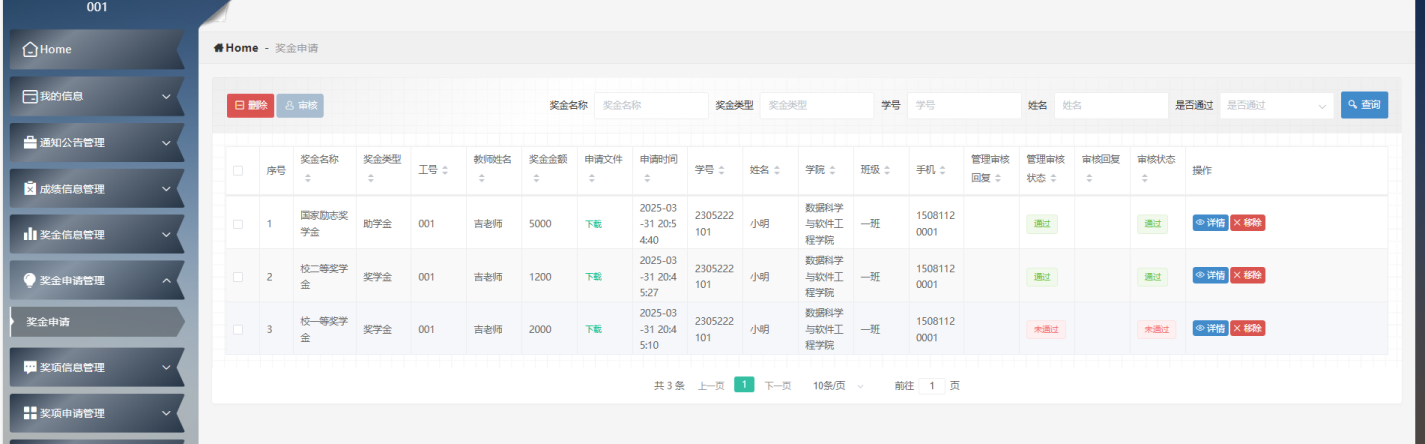This screenshot has height=444, width=1425.
Task: Sort table by 工号 column
Action: [x=445, y=171]
